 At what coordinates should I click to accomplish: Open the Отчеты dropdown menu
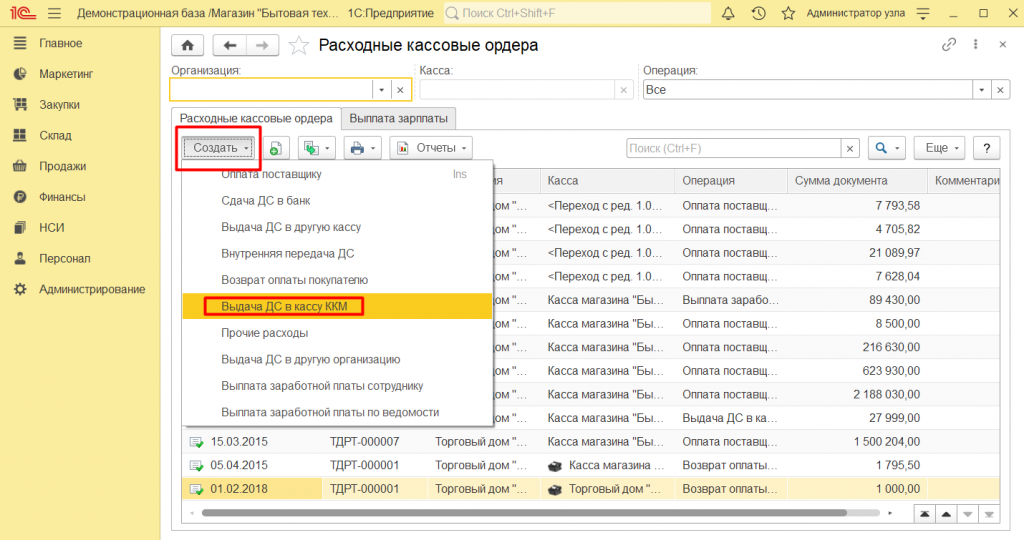tap(431, 148)
